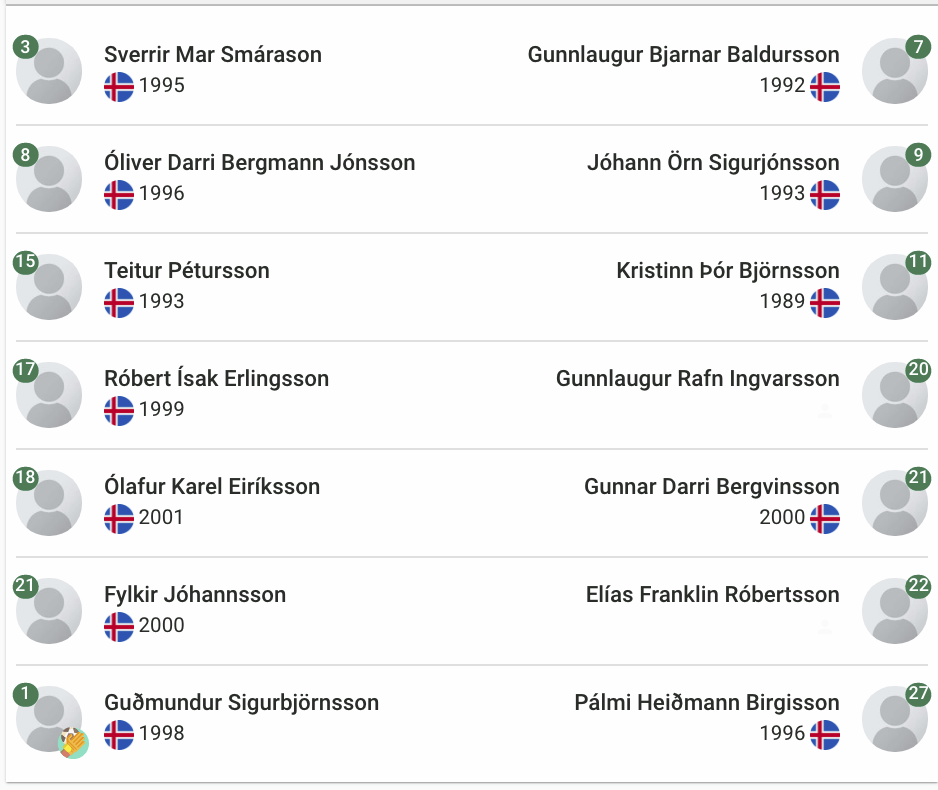This screenshot has height=790, width=938.
Task: Select player Kristinn Þór Björnsson
Action: (x=728, y=270)
